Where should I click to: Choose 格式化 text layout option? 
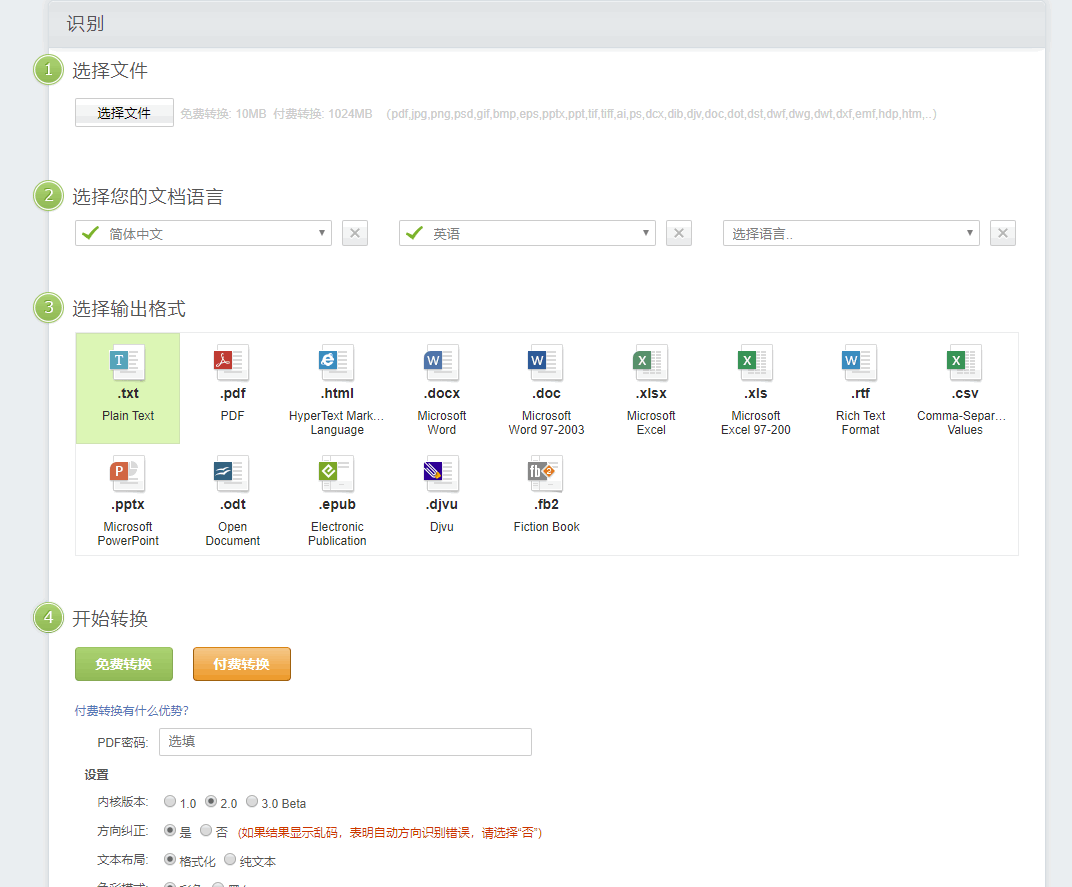click(x=170, y=860)
